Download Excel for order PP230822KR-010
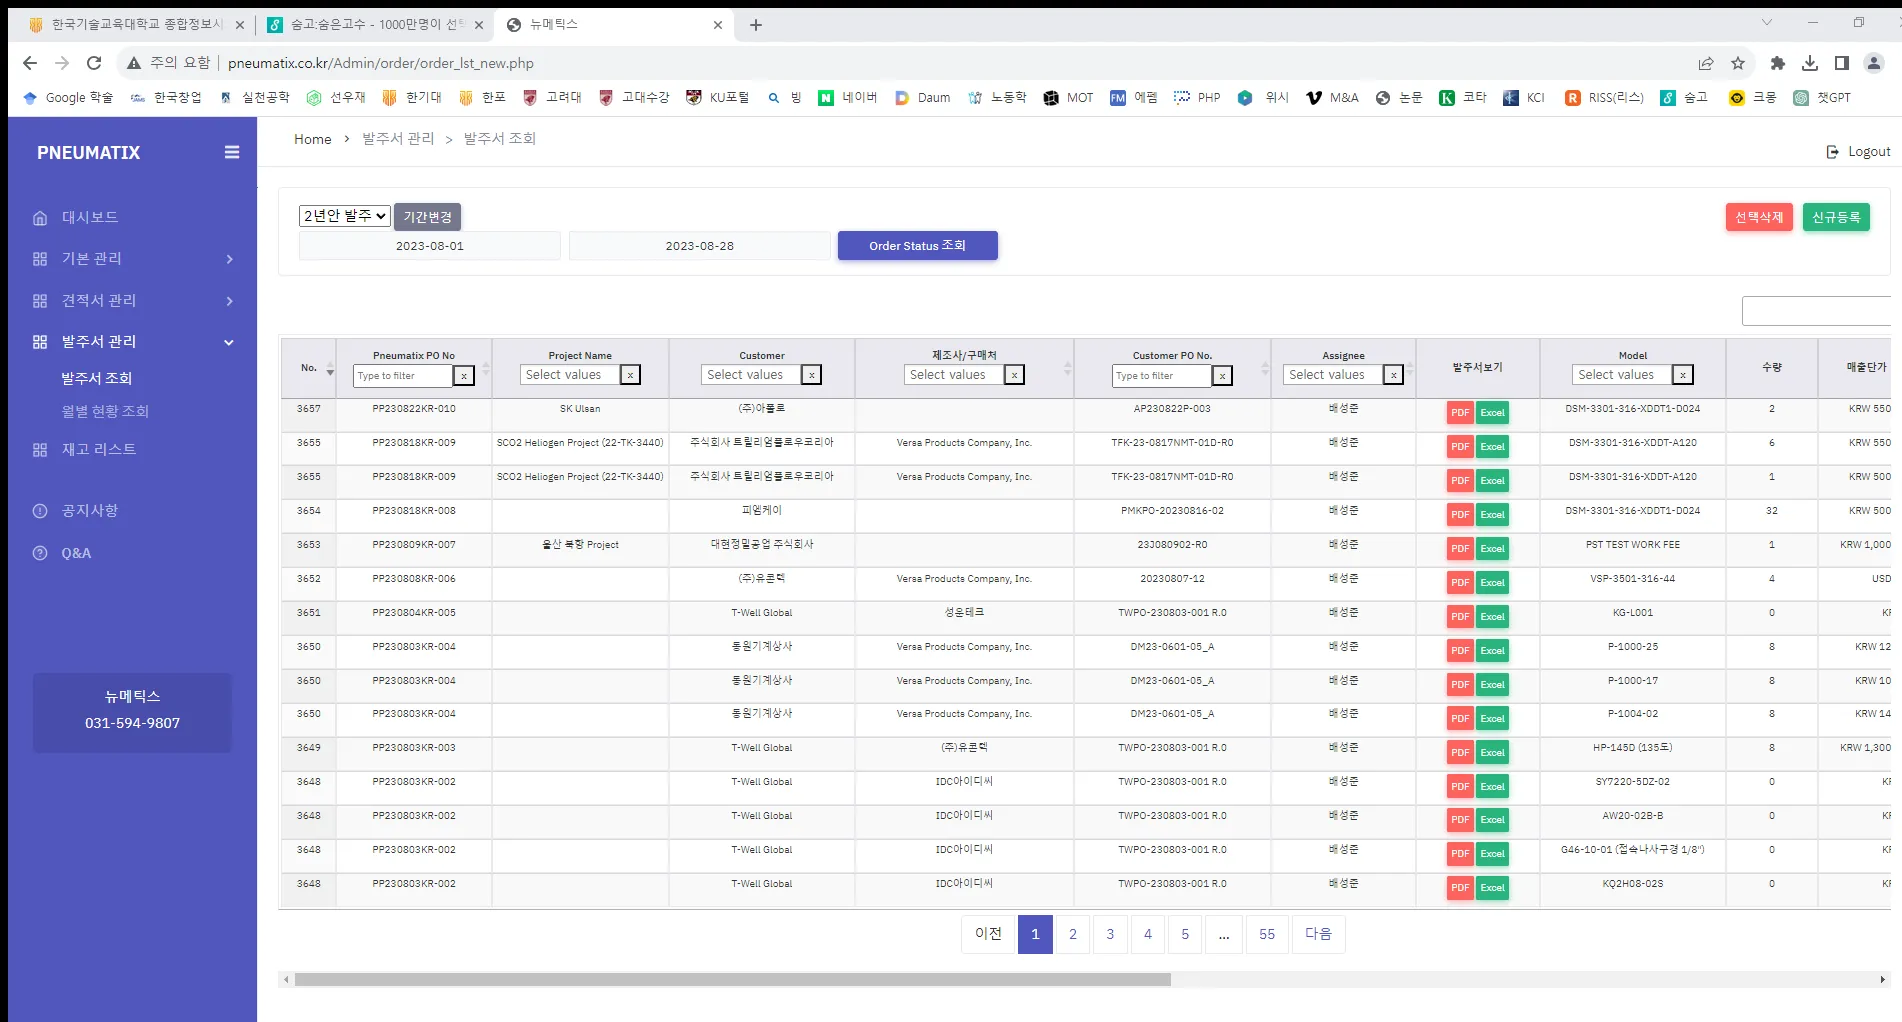The width and height of the screenshot is (1902, 1022). pyautogui.click(x=1492, y=412)
